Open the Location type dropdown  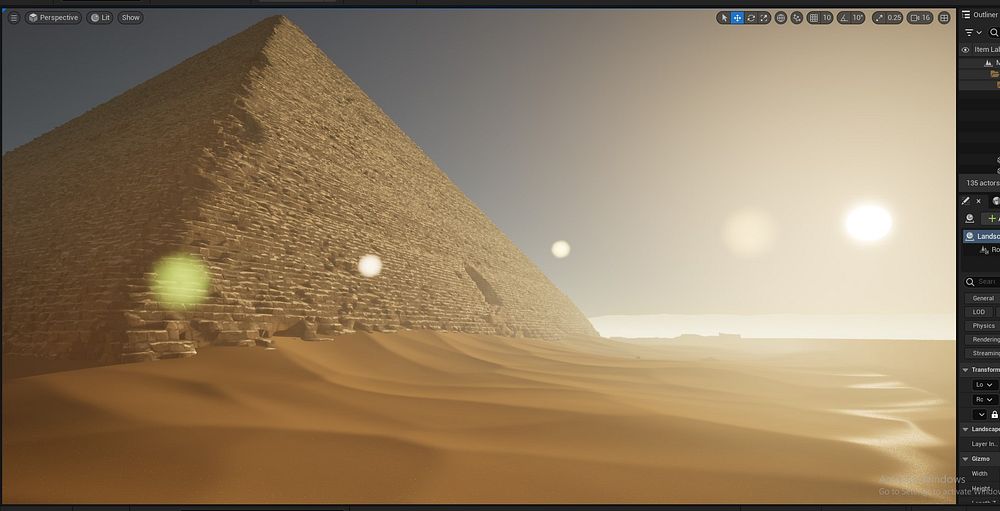tap(985, 385)
